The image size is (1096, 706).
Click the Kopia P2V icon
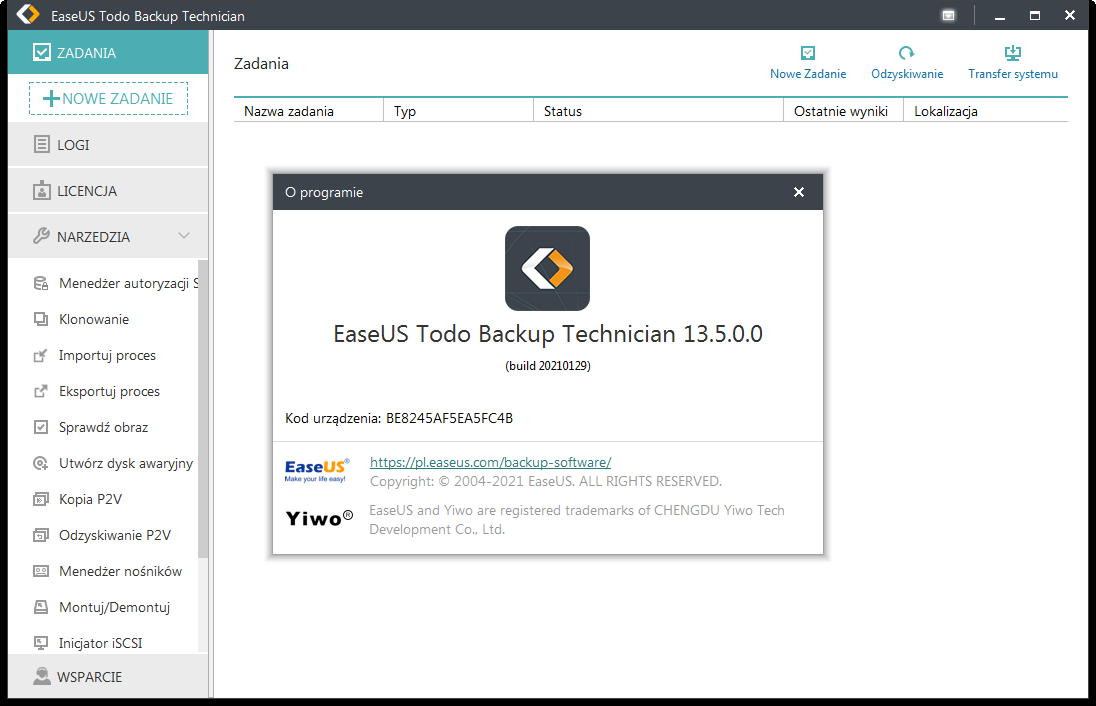coord(41,499)
